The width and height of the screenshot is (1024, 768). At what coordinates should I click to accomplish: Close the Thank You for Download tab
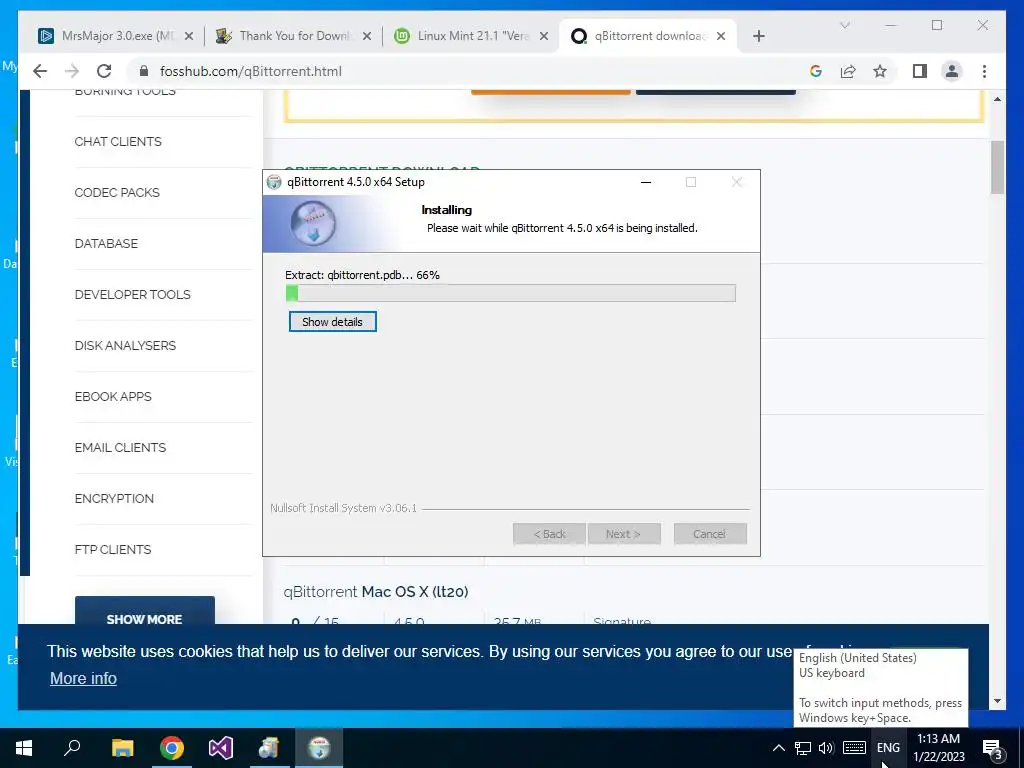coord(367,36)
